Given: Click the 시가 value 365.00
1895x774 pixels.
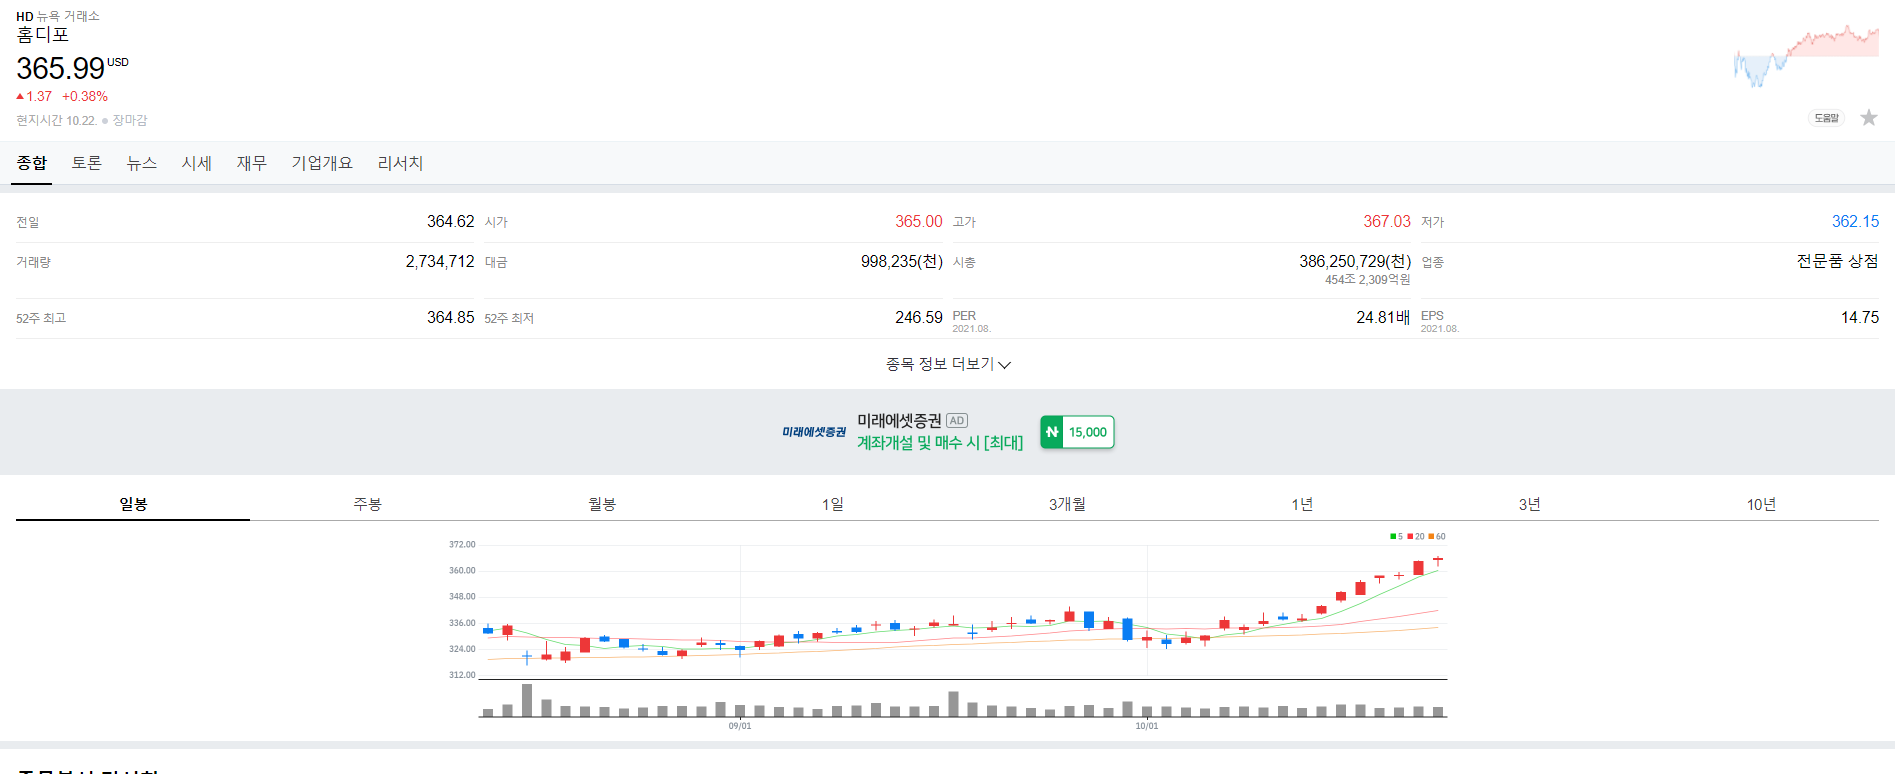Looking at the screenshot, I should pos(918,221).
